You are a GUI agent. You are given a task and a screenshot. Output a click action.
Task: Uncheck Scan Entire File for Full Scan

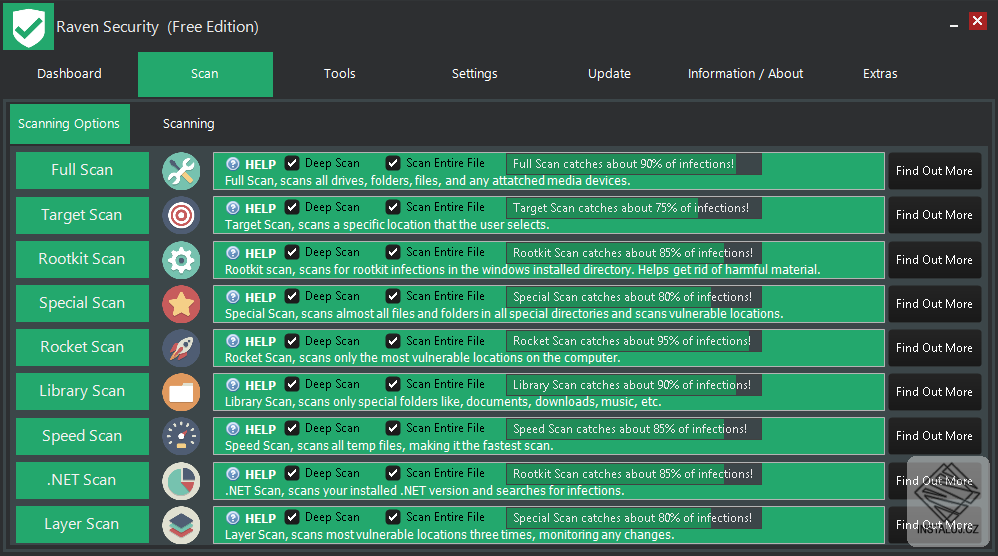(x=393, y=163)
